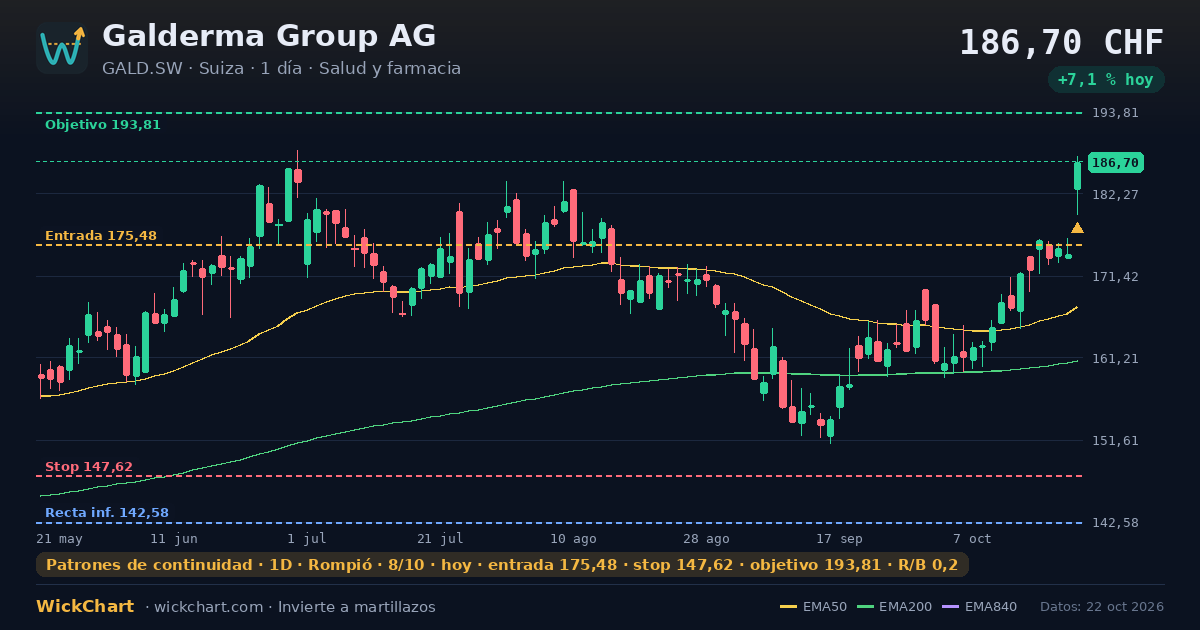Click the Patrones de continuidad summary banner

pos(502,565)
